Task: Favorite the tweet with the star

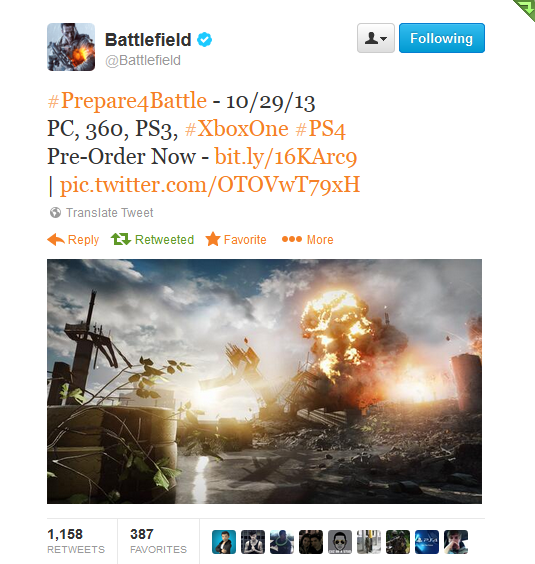Action: pos(236,240)
